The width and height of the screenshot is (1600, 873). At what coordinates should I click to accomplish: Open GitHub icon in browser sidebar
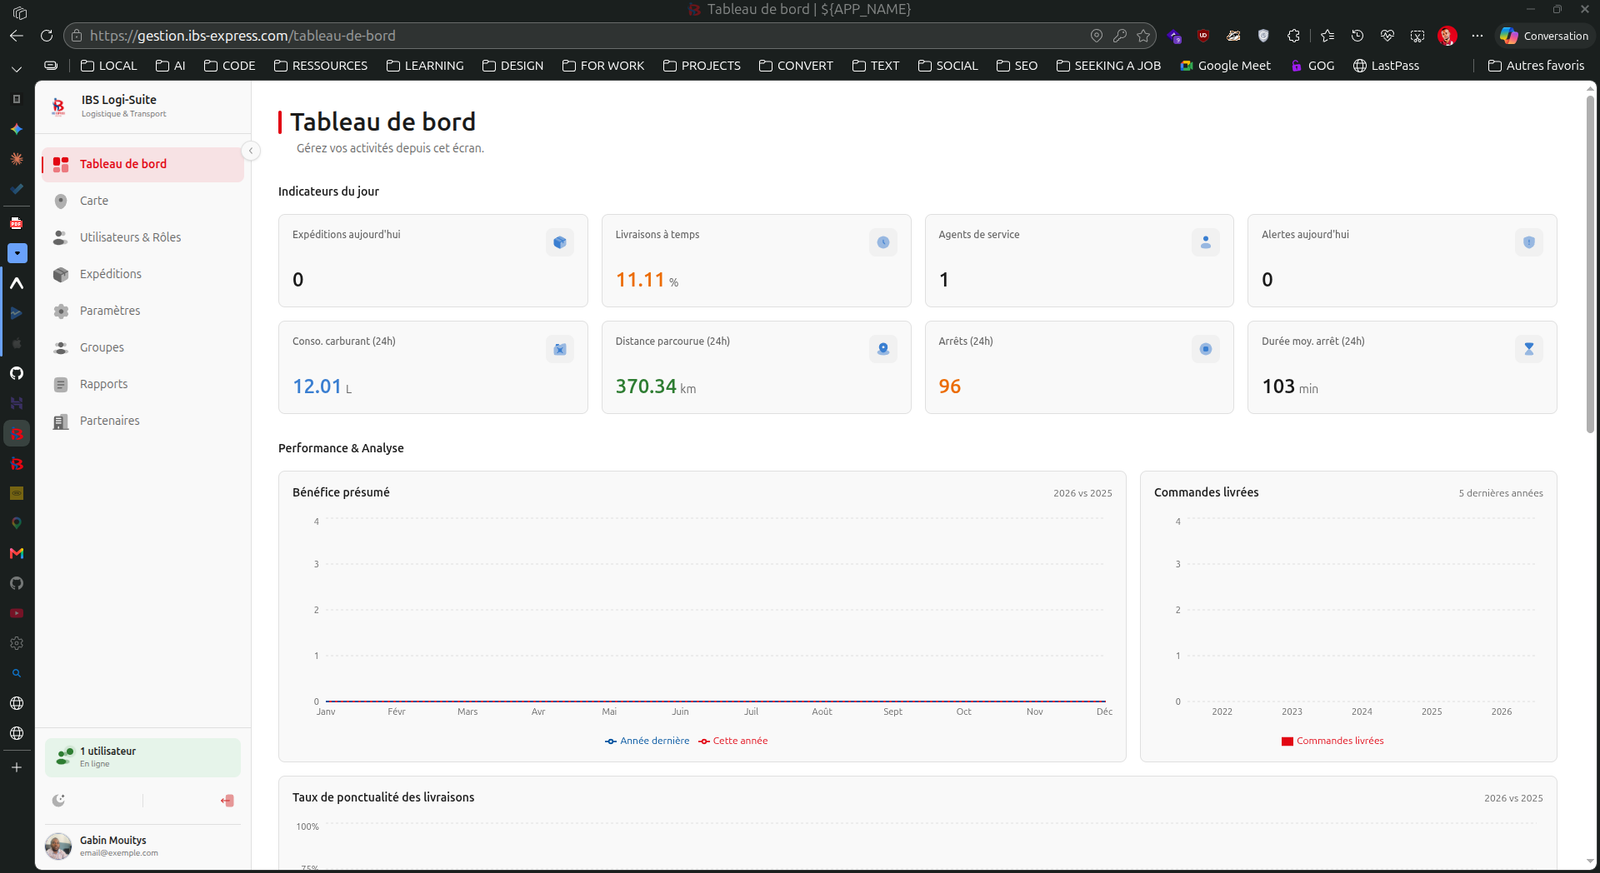click(x=17, y=373)
